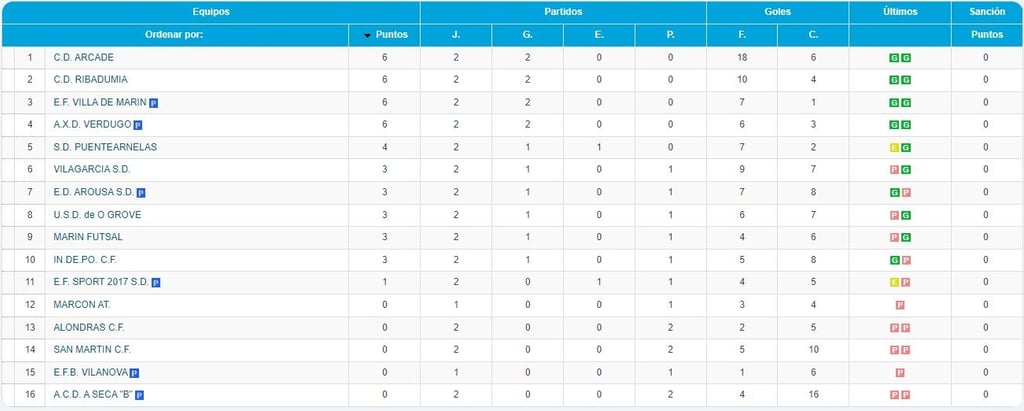Screen dimensions: 1024x411
Task: Open the MARIN FUTSAL team page
Action: pos(88,237)
